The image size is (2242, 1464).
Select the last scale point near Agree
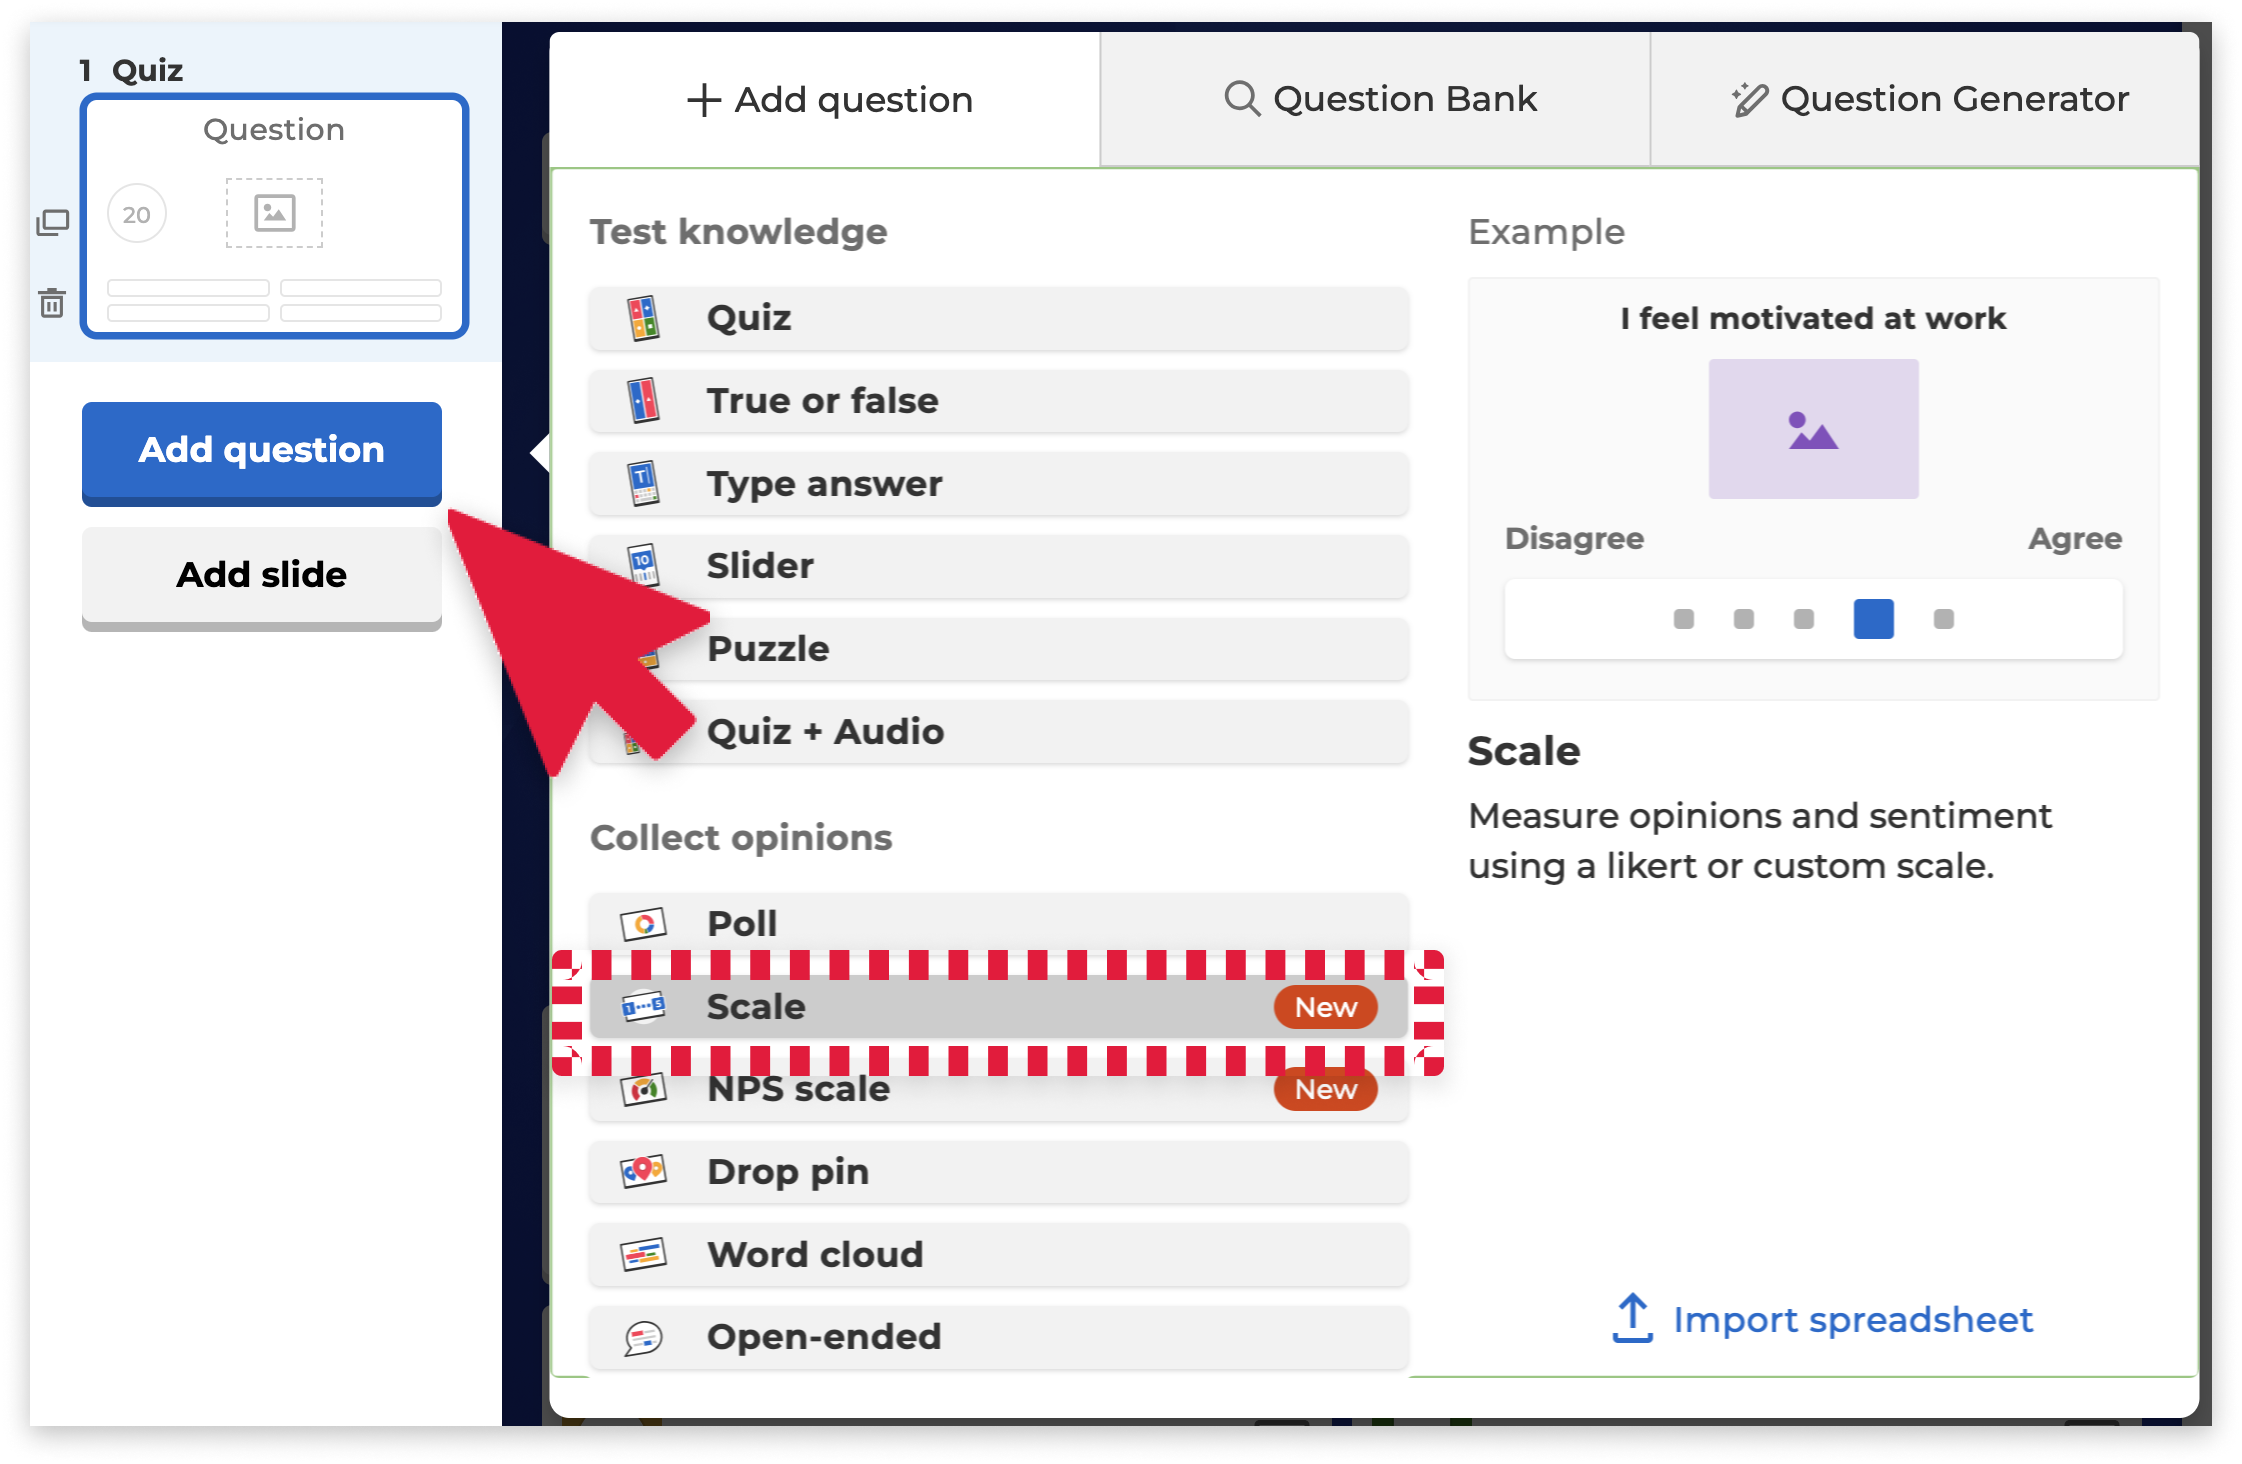[x=1943, y=619]
